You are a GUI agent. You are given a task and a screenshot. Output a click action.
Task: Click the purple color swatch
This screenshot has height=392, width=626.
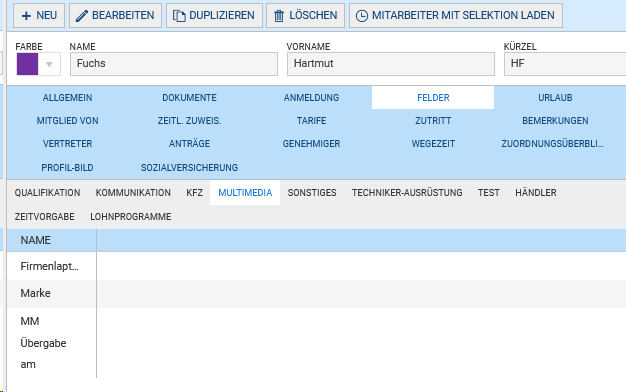(x=28, y=64)
